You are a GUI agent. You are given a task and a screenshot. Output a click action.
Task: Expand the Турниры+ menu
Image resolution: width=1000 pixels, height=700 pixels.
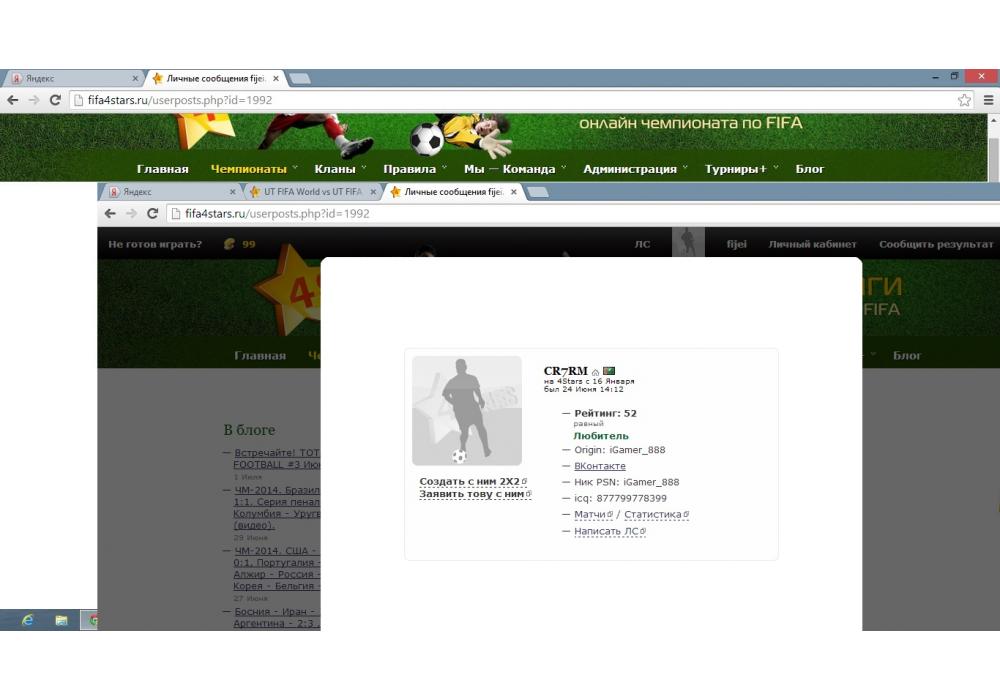point(740,169)
